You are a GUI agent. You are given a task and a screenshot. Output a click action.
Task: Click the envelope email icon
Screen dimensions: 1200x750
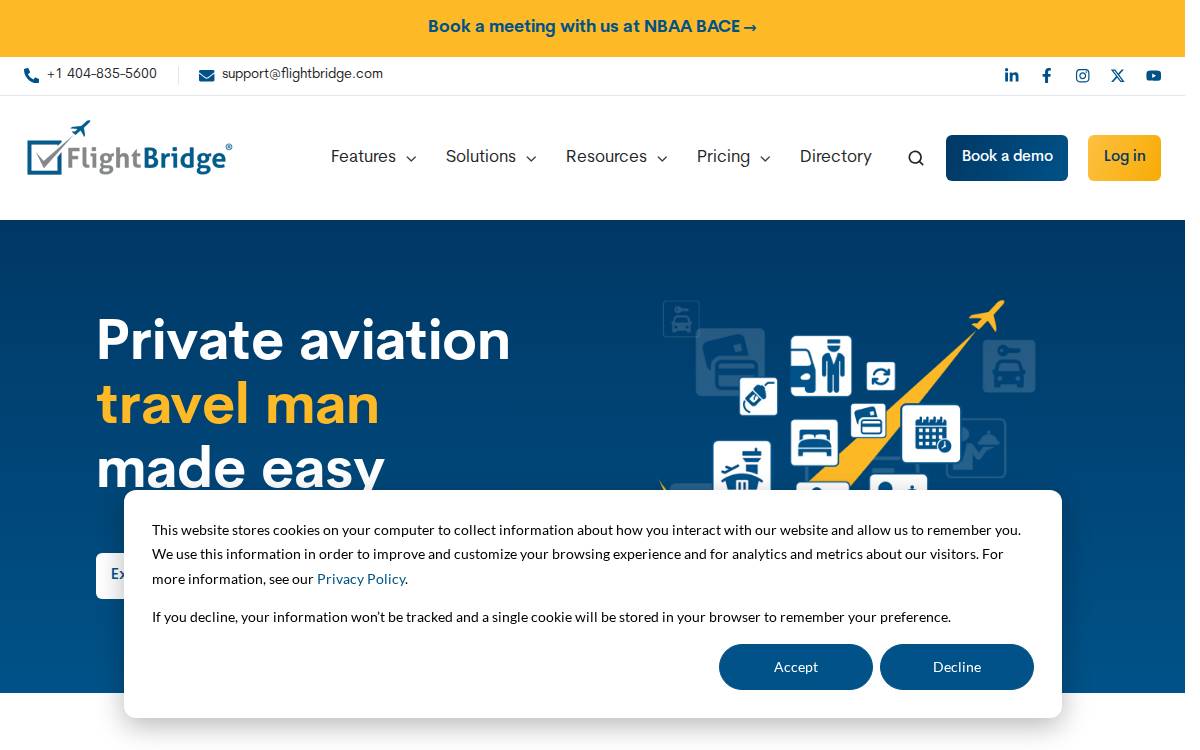point(206,75)
